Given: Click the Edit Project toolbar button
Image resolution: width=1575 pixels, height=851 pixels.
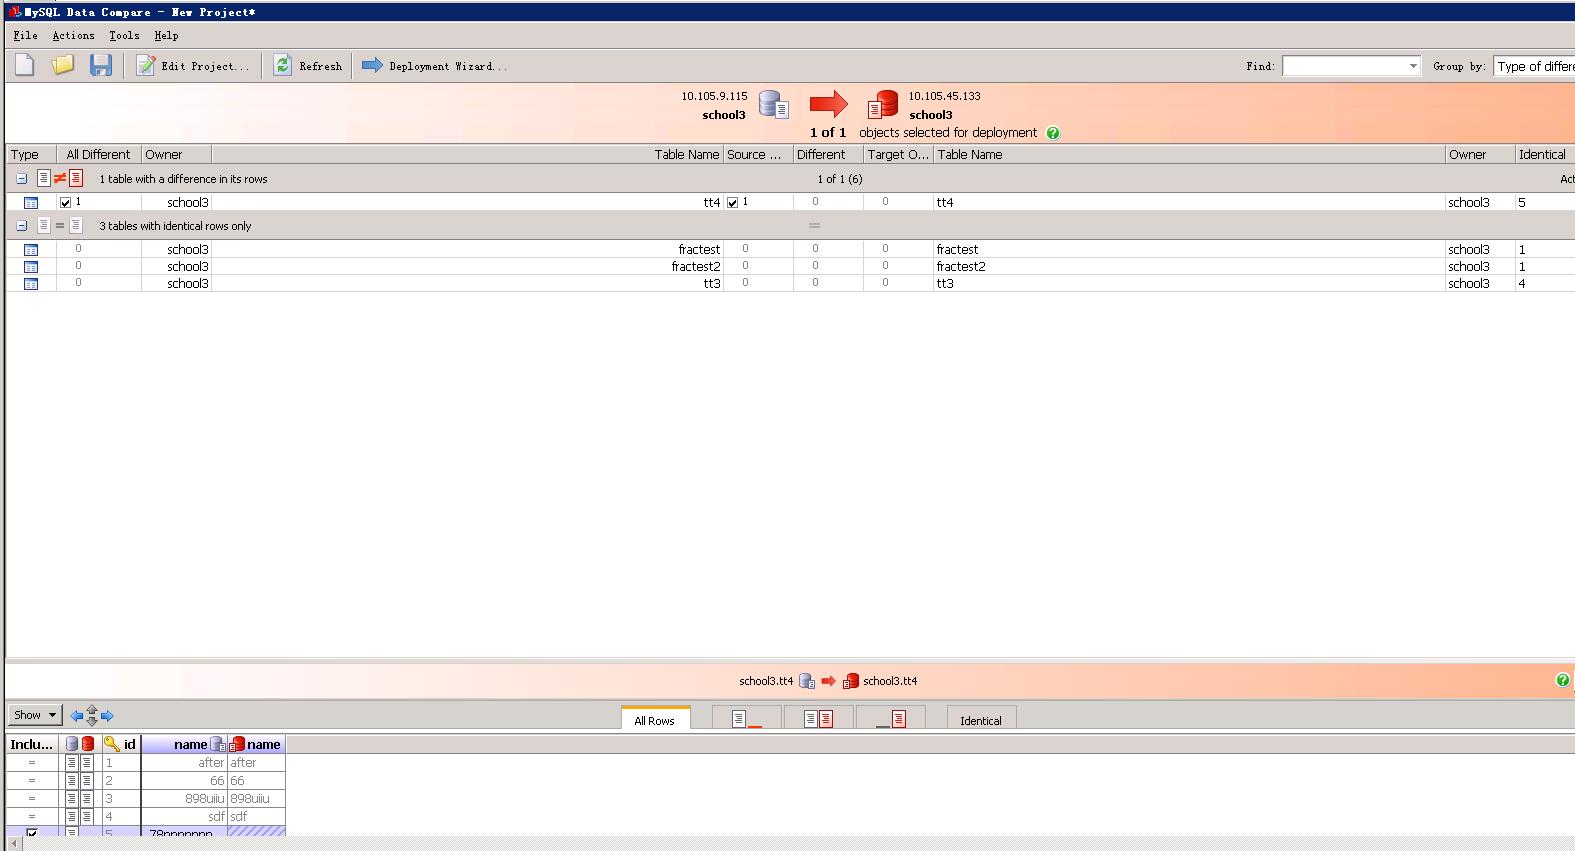Looking at the screenshot, I should [193, 66].
